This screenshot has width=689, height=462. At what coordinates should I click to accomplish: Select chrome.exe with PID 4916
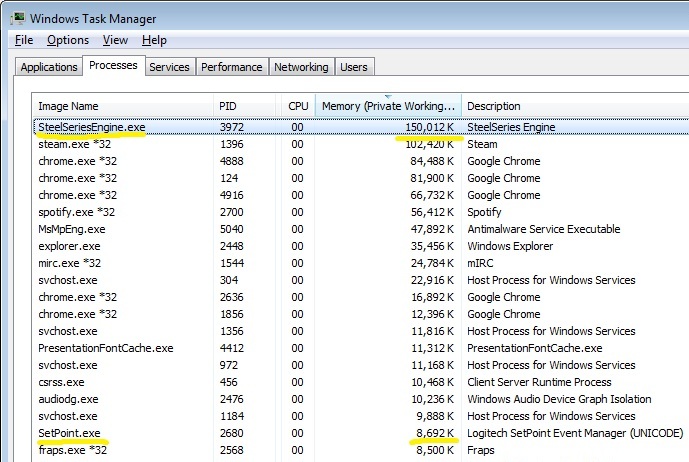pyautogui.click(x=361, y=195)
